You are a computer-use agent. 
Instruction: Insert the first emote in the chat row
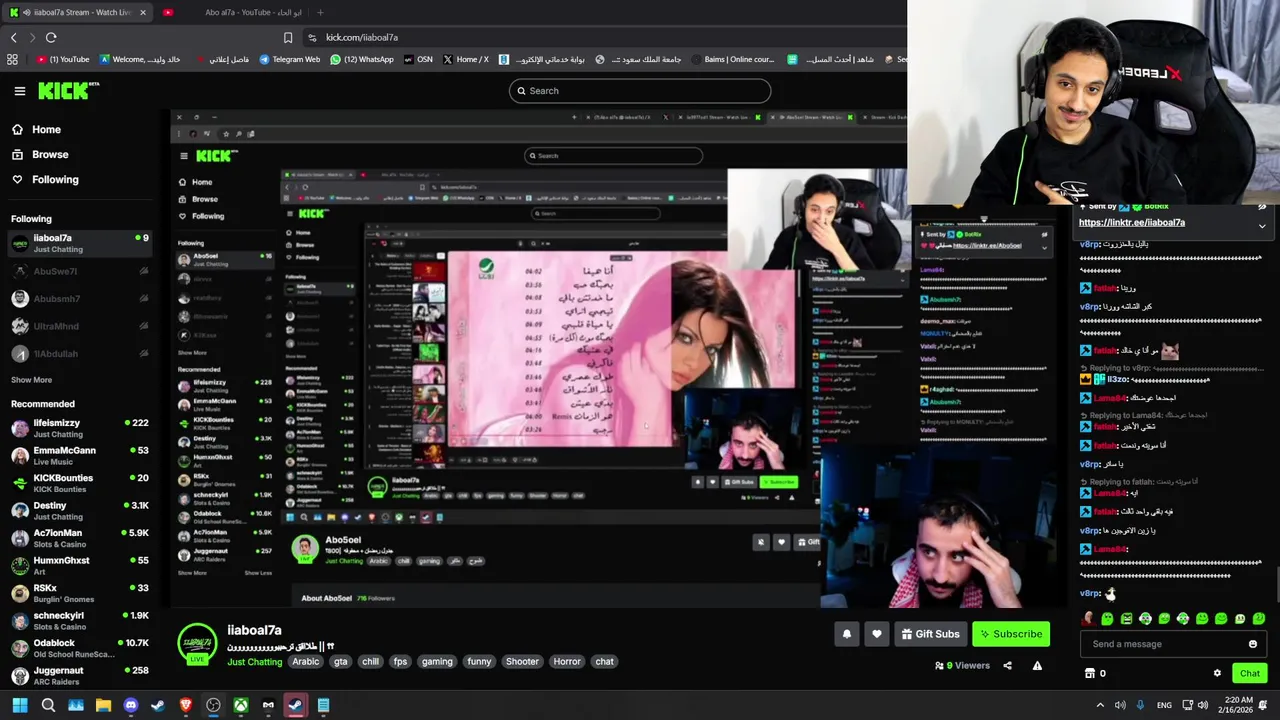(x=1088, y=619)
